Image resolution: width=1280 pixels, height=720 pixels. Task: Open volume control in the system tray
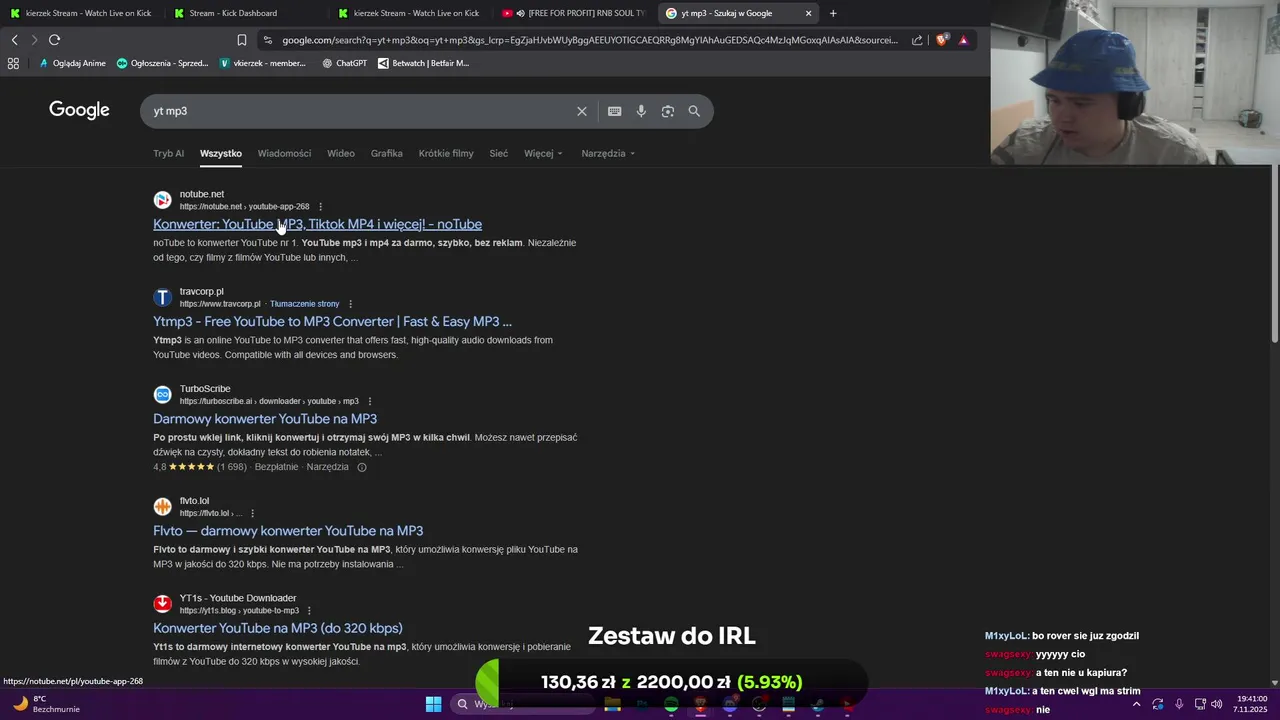[x=1217, y=704]
